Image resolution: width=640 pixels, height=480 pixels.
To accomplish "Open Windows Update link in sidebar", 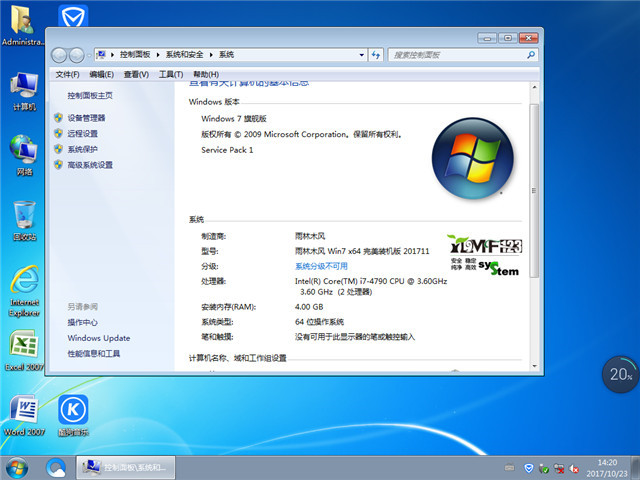I will click(99, 338).
